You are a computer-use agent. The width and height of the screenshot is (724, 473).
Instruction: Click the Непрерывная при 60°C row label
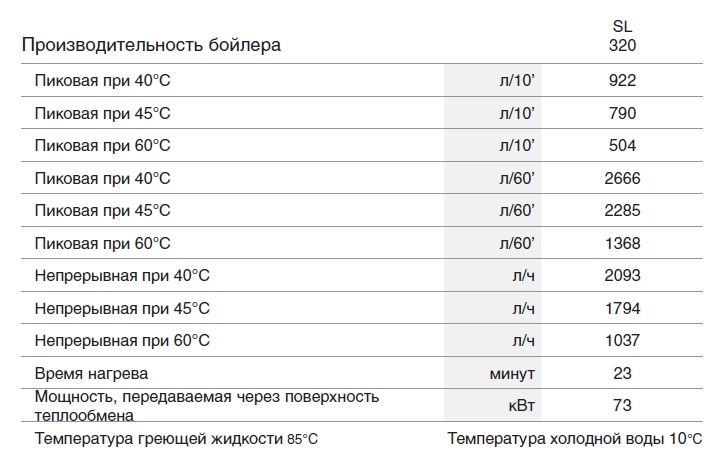(x=122, y=341)
